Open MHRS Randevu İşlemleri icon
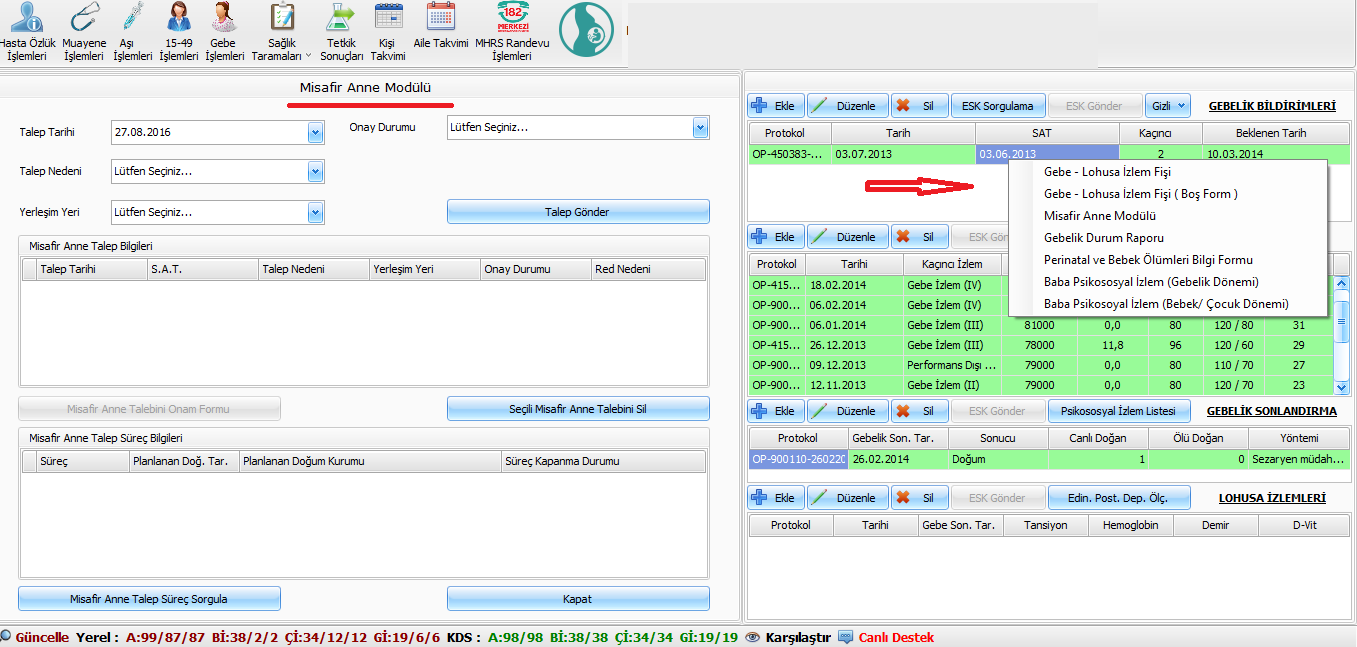 pos(512,18)
